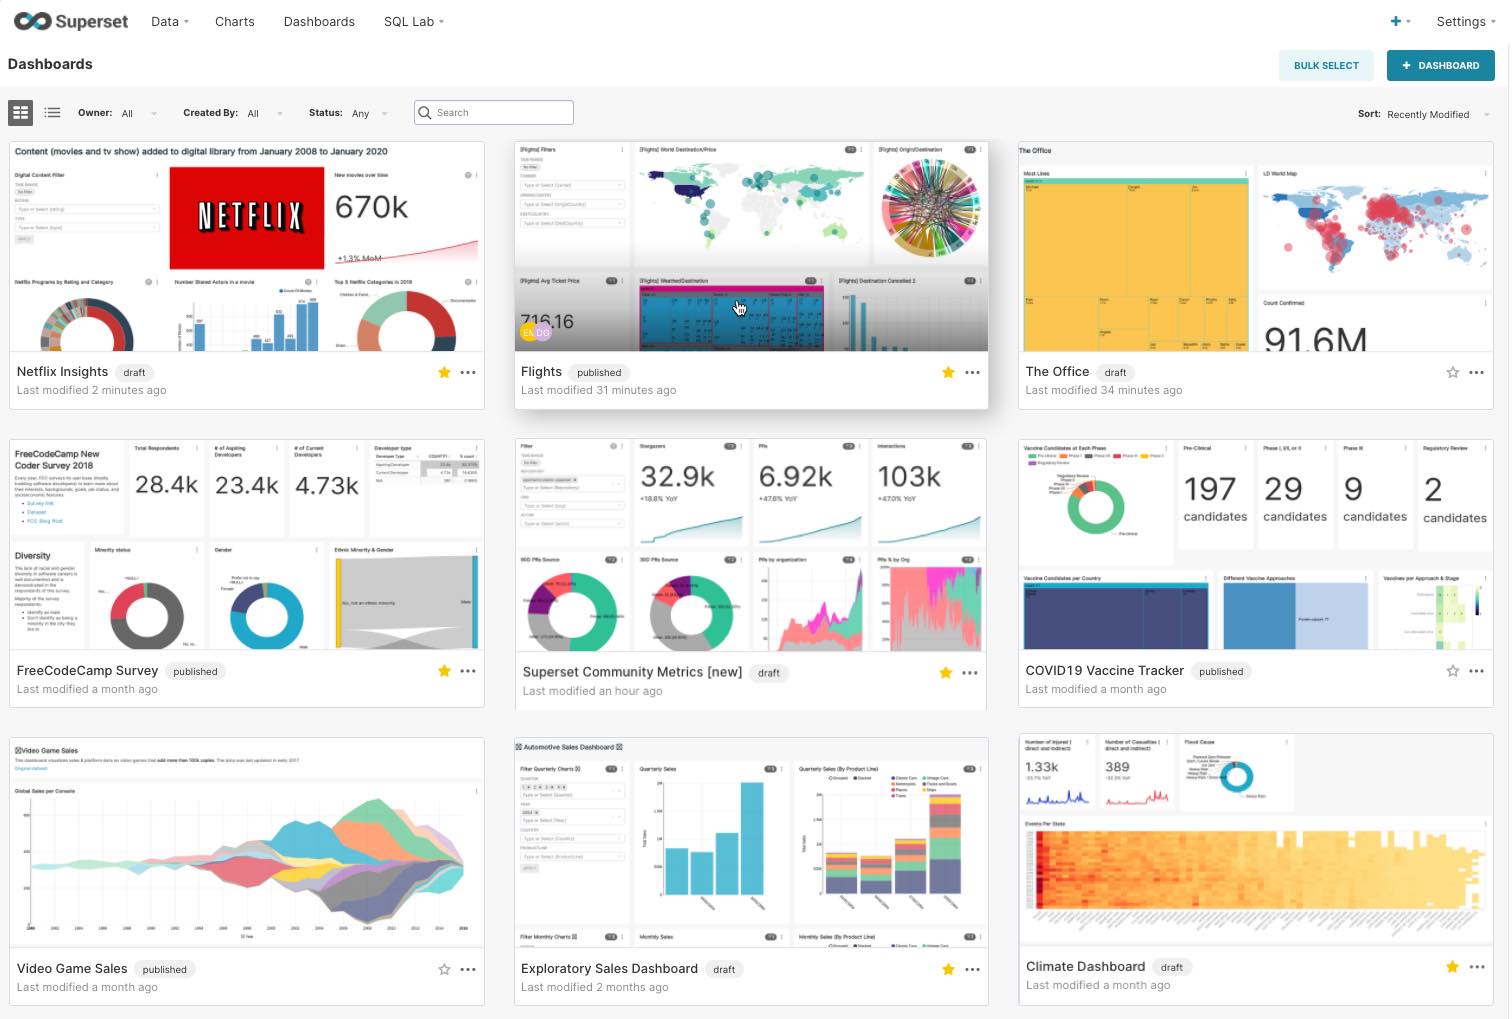This screenshot has height=1019, width=1512.
Task: Favorite The Office dashboard
Action: (x=1452, y=372)
